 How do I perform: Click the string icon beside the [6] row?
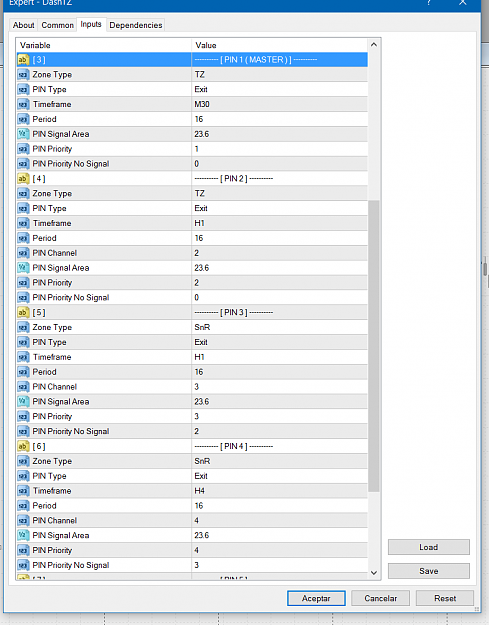(x=23, y=446)
